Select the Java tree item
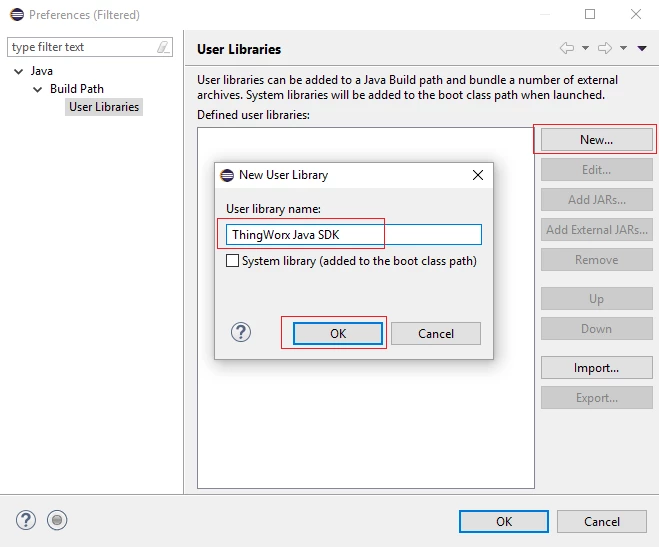Screen dimensions: 659x547 (42, 71)
